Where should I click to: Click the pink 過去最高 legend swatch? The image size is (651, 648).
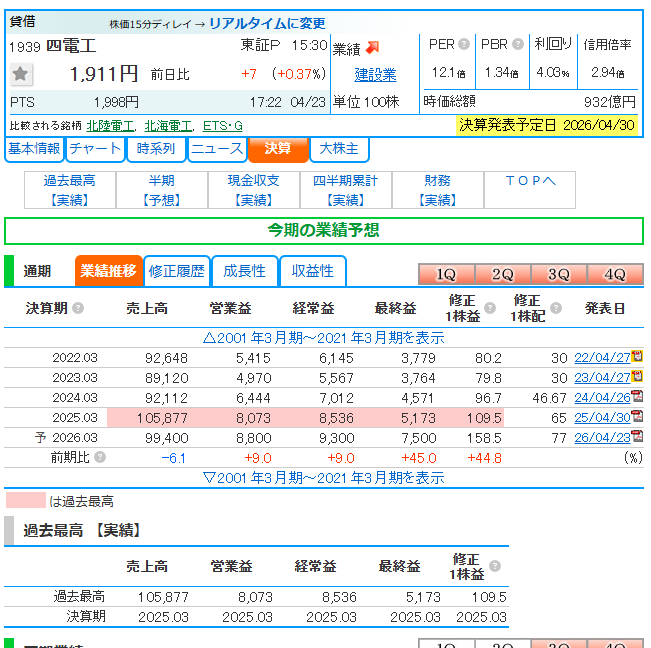26,500
